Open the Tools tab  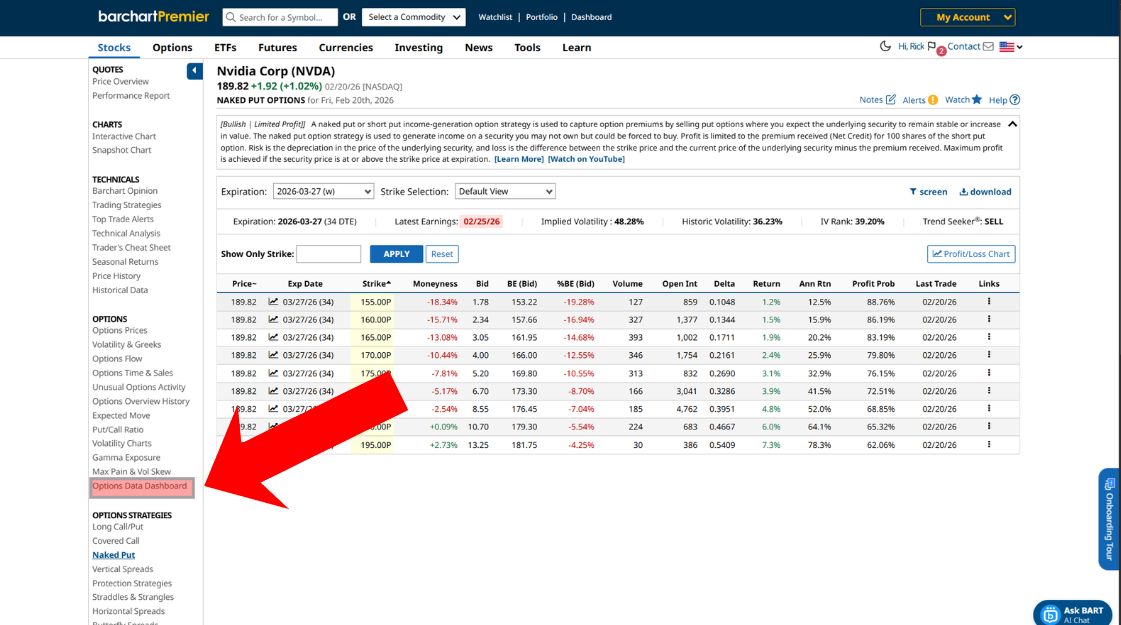pyautogui.click(x=528, y=47)
